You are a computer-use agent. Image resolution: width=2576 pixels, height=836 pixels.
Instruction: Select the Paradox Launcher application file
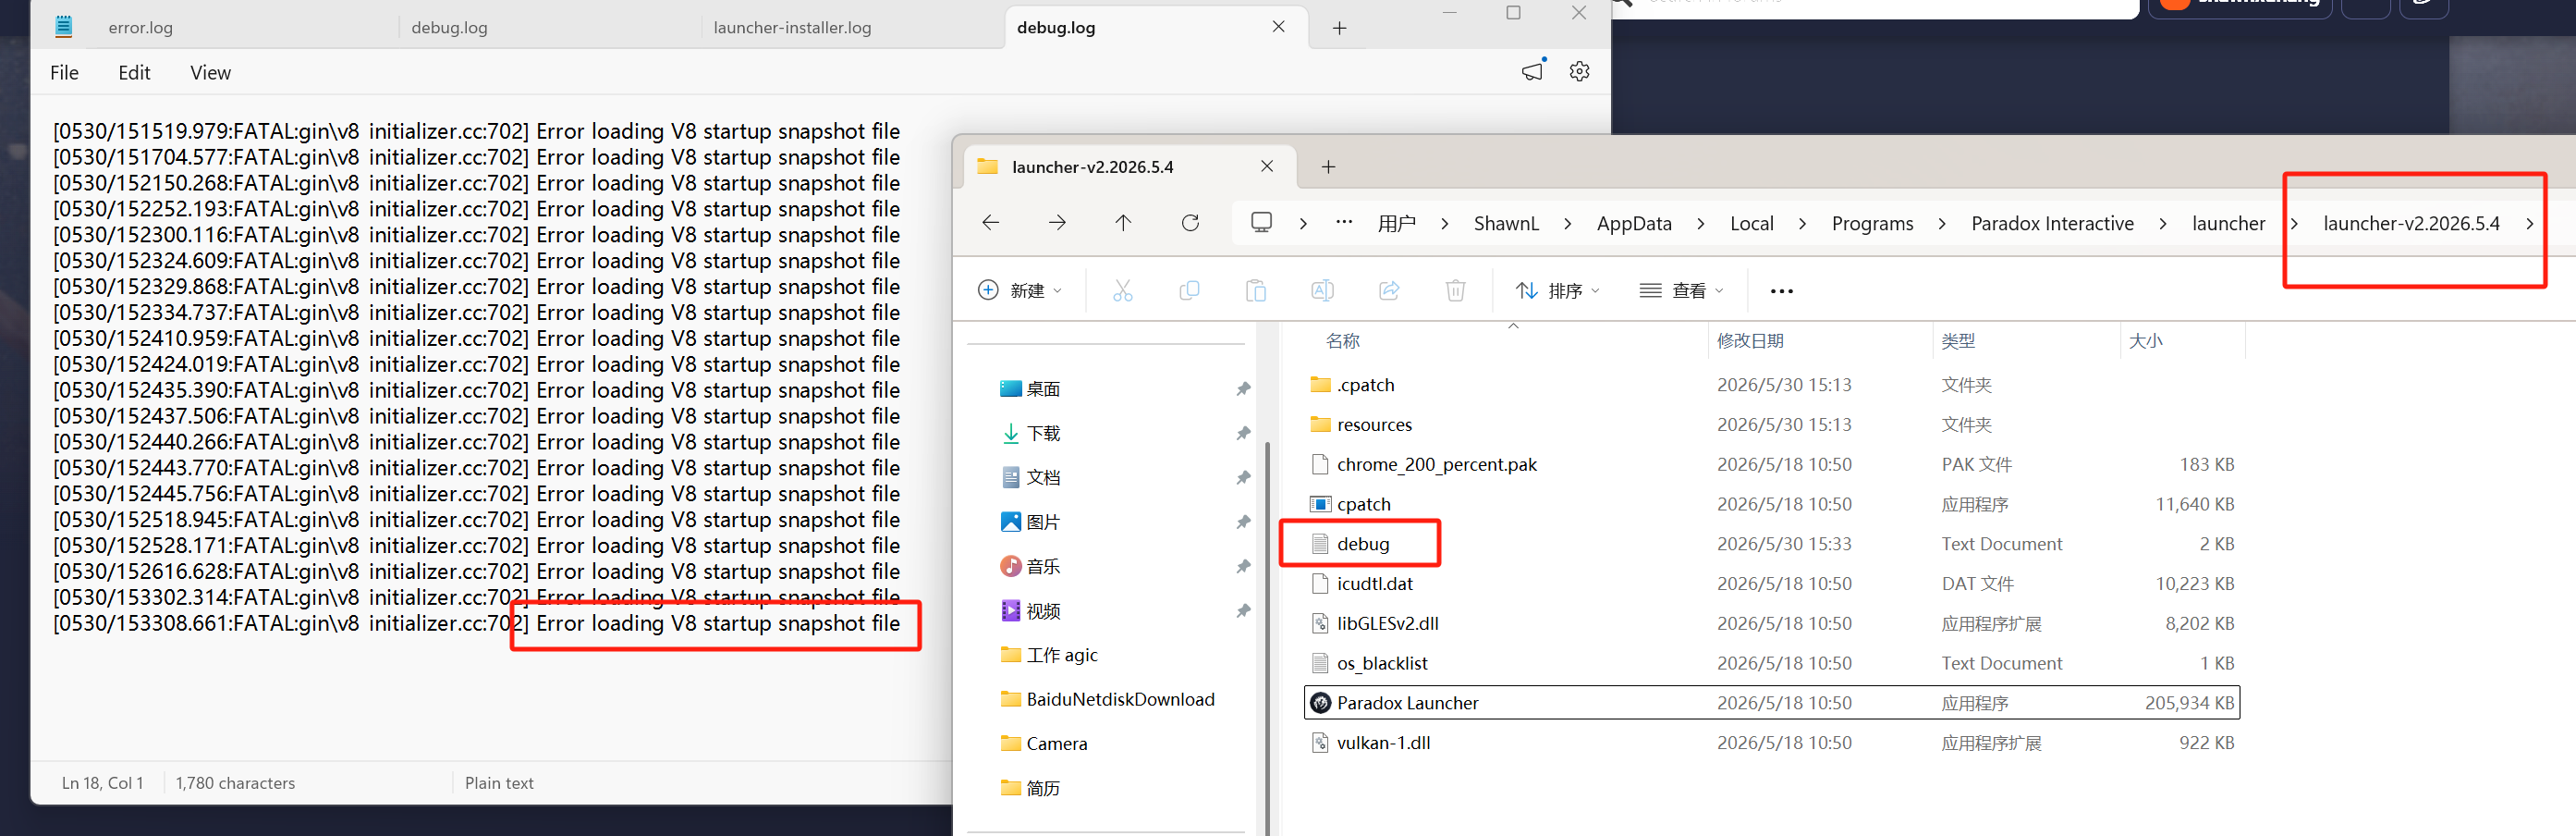1771,703
